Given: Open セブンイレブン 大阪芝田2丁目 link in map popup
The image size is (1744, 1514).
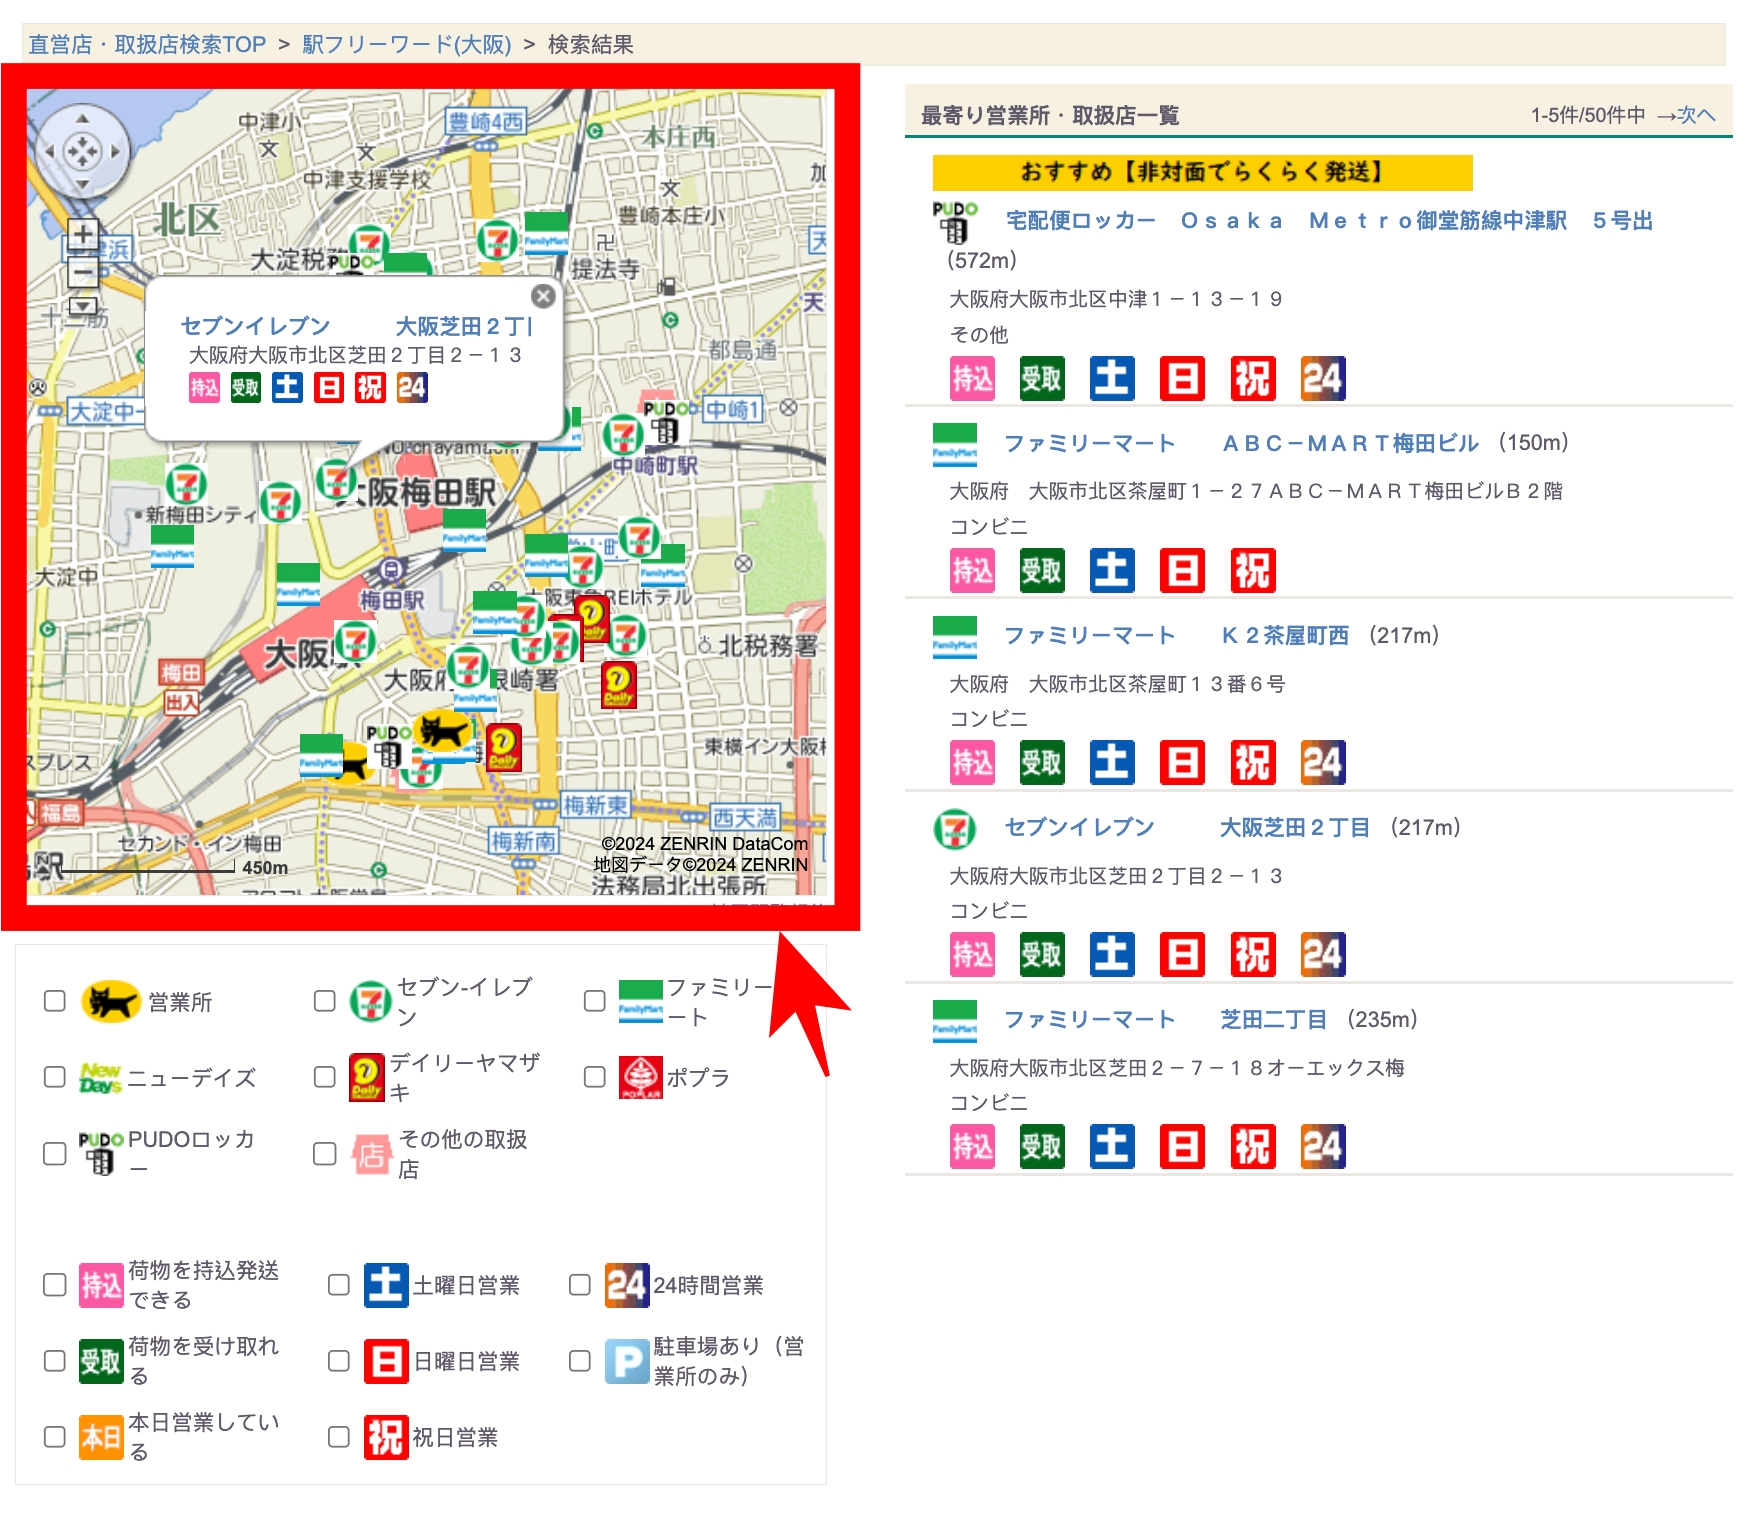Looking at the screenshot, I should [356, 326].
